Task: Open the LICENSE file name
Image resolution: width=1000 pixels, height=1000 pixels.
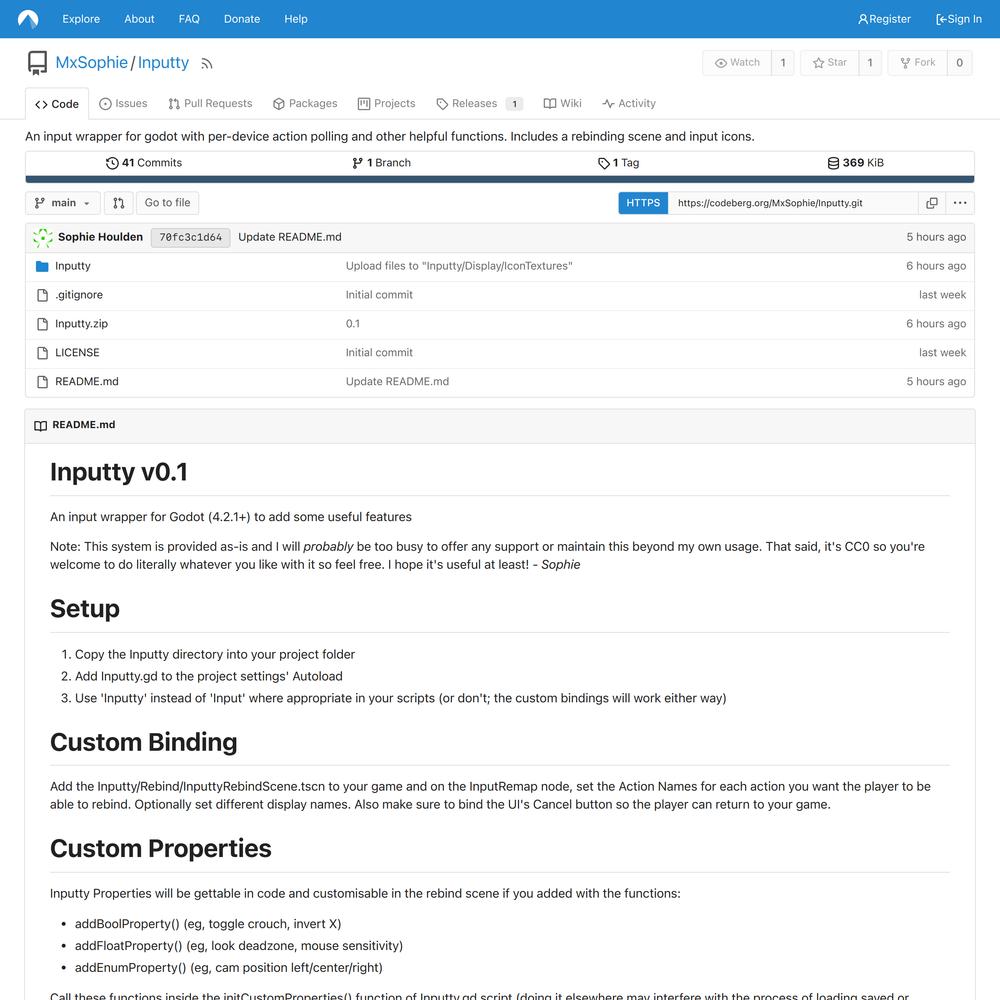Action: [77, 353]
